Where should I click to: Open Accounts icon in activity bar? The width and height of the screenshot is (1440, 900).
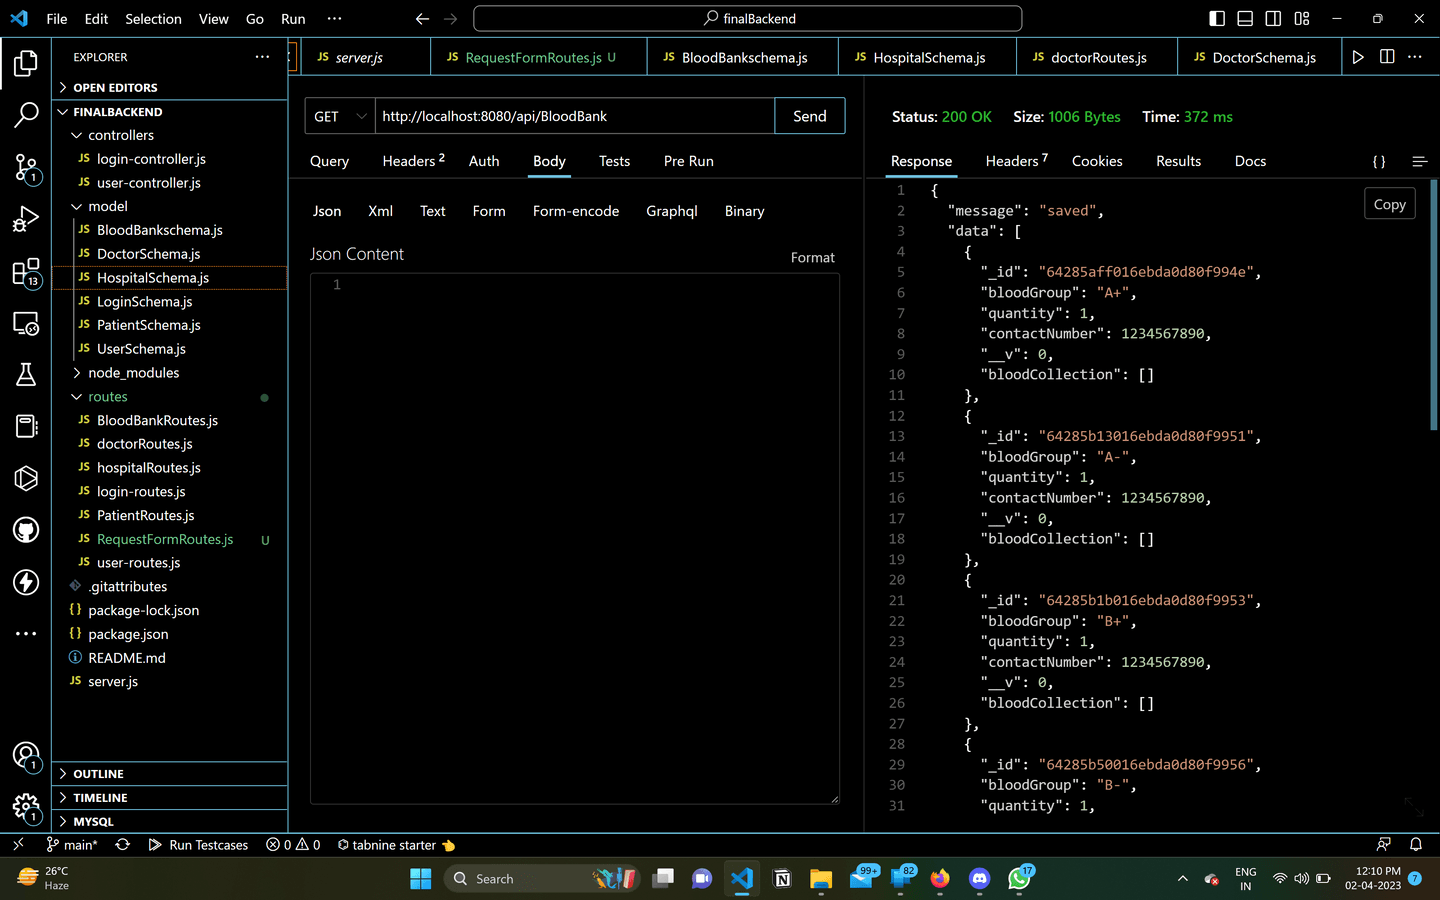[x=26, y=756]
